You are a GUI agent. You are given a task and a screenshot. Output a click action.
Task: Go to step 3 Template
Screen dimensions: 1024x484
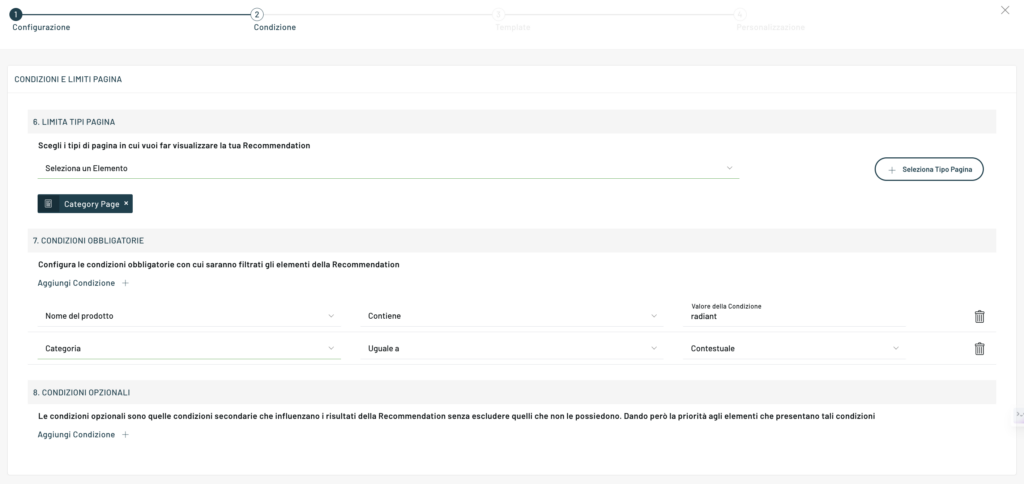pos(498,14)
